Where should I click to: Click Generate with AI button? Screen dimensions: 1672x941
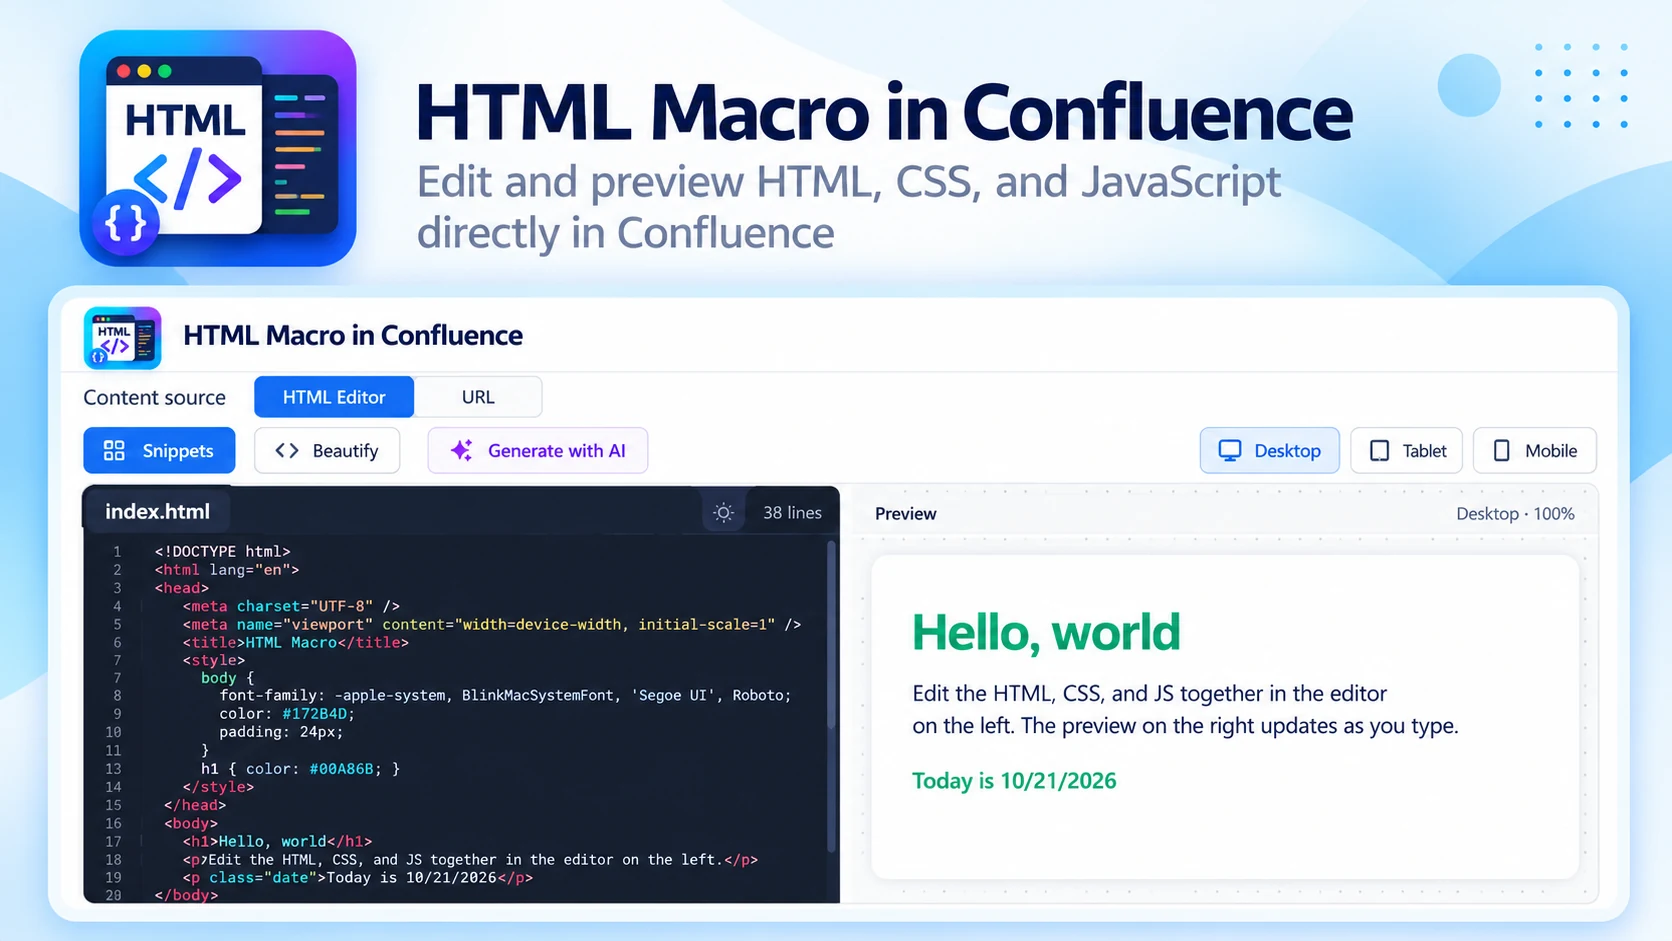click(x=538, y=451)
